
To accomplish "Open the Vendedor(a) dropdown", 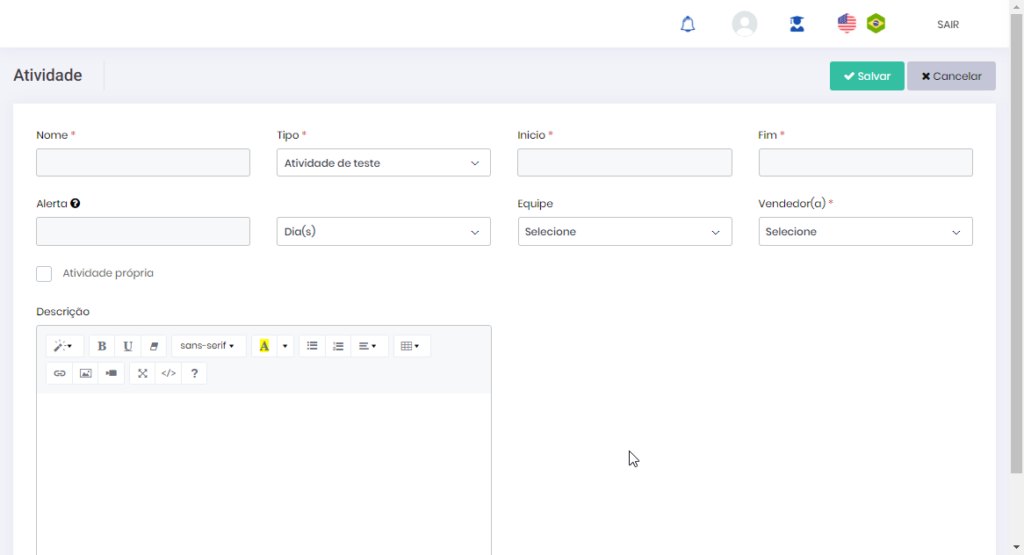I will [865, 232].
